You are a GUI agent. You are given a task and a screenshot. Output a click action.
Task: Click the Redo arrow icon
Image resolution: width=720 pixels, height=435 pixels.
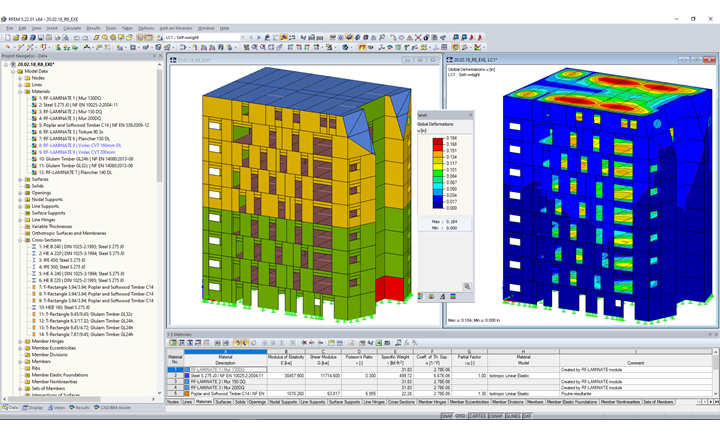click(85, 37)
